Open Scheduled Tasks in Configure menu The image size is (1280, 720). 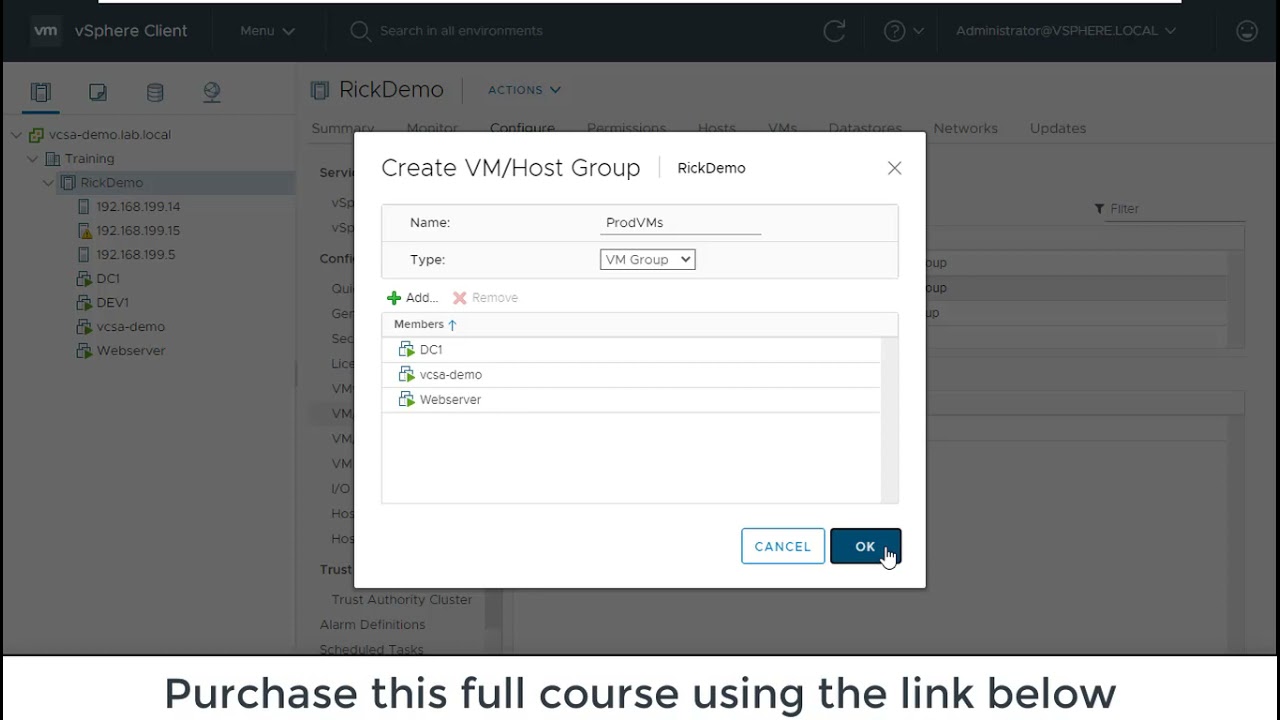(x=371, y=649)
